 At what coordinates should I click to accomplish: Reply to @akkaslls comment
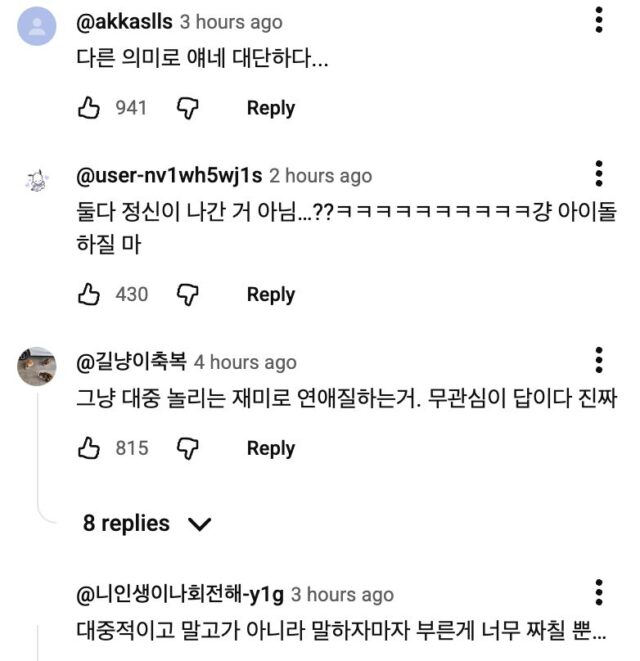coord(270,108)
